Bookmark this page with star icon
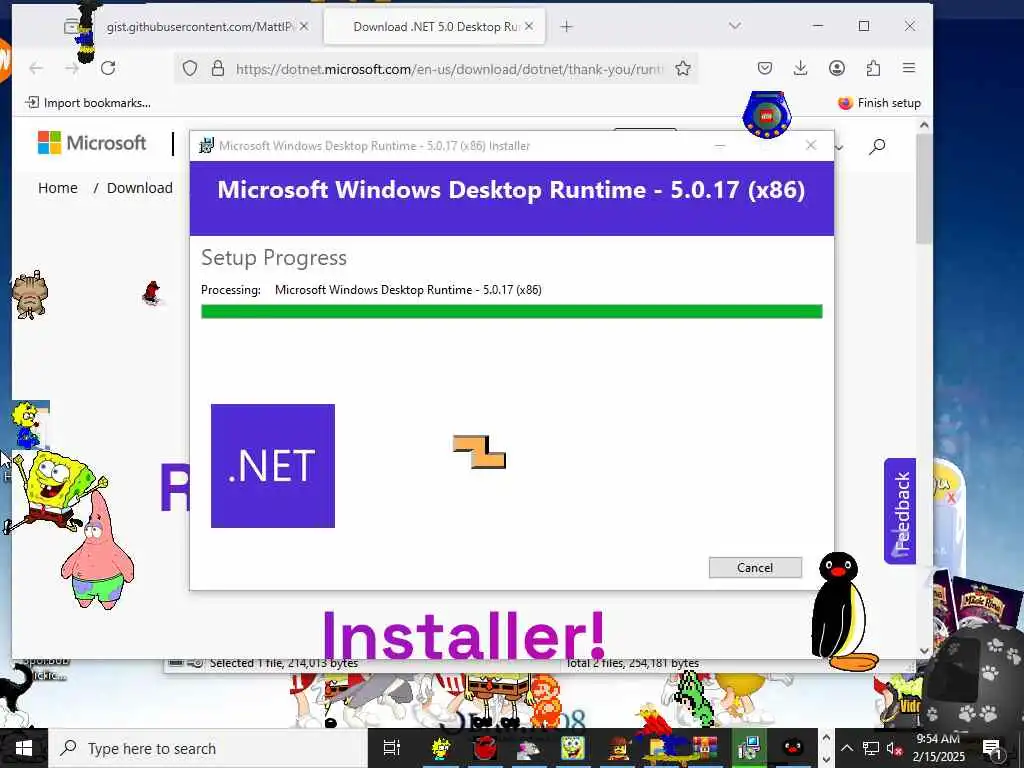The width and height of the screenshot is (1024, 768). [683, 69]
